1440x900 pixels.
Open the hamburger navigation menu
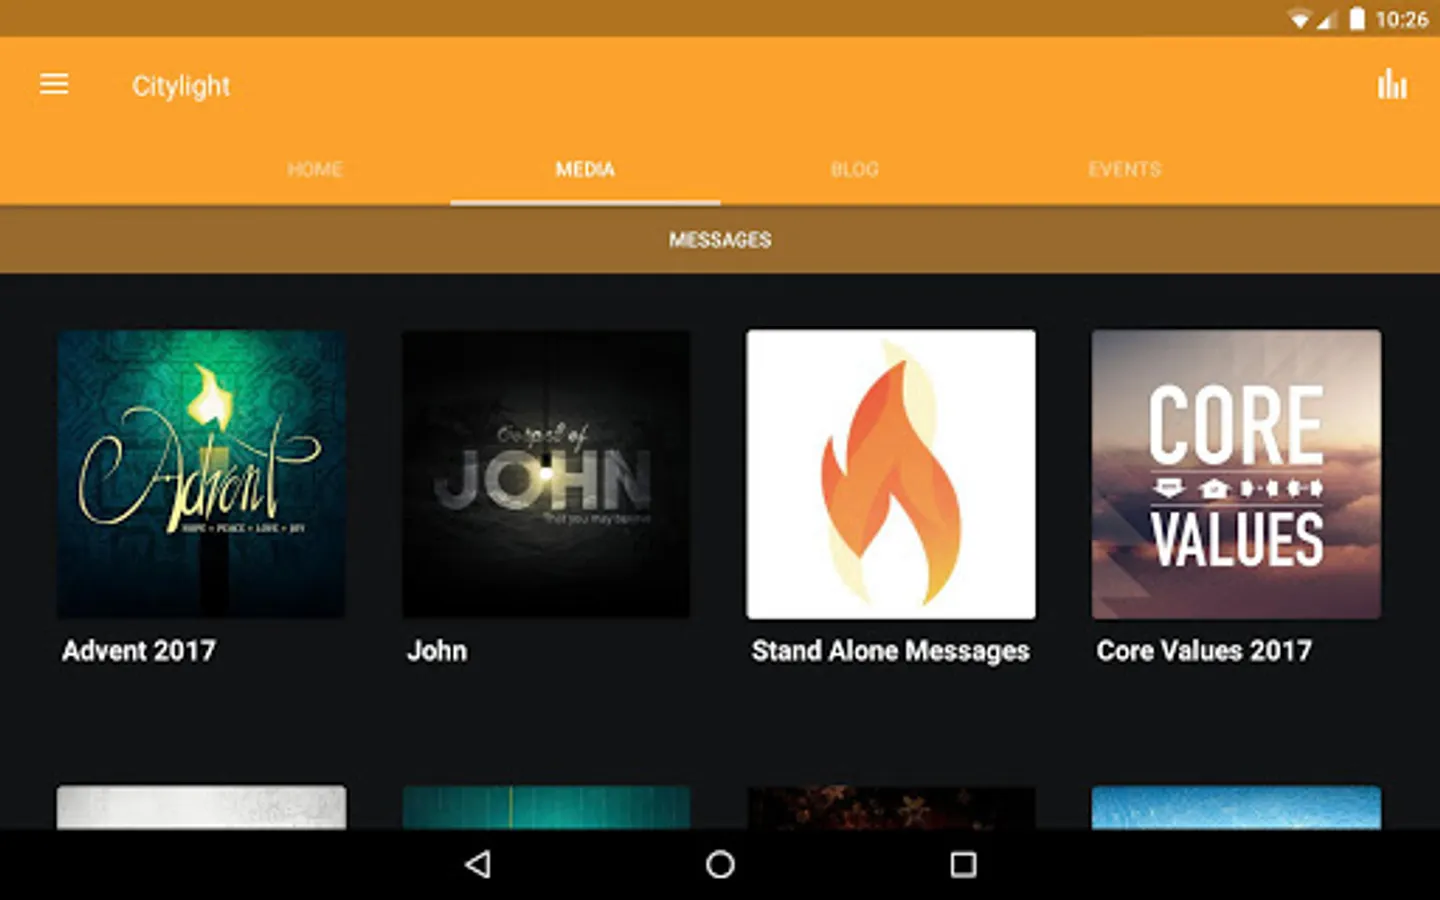54,85
